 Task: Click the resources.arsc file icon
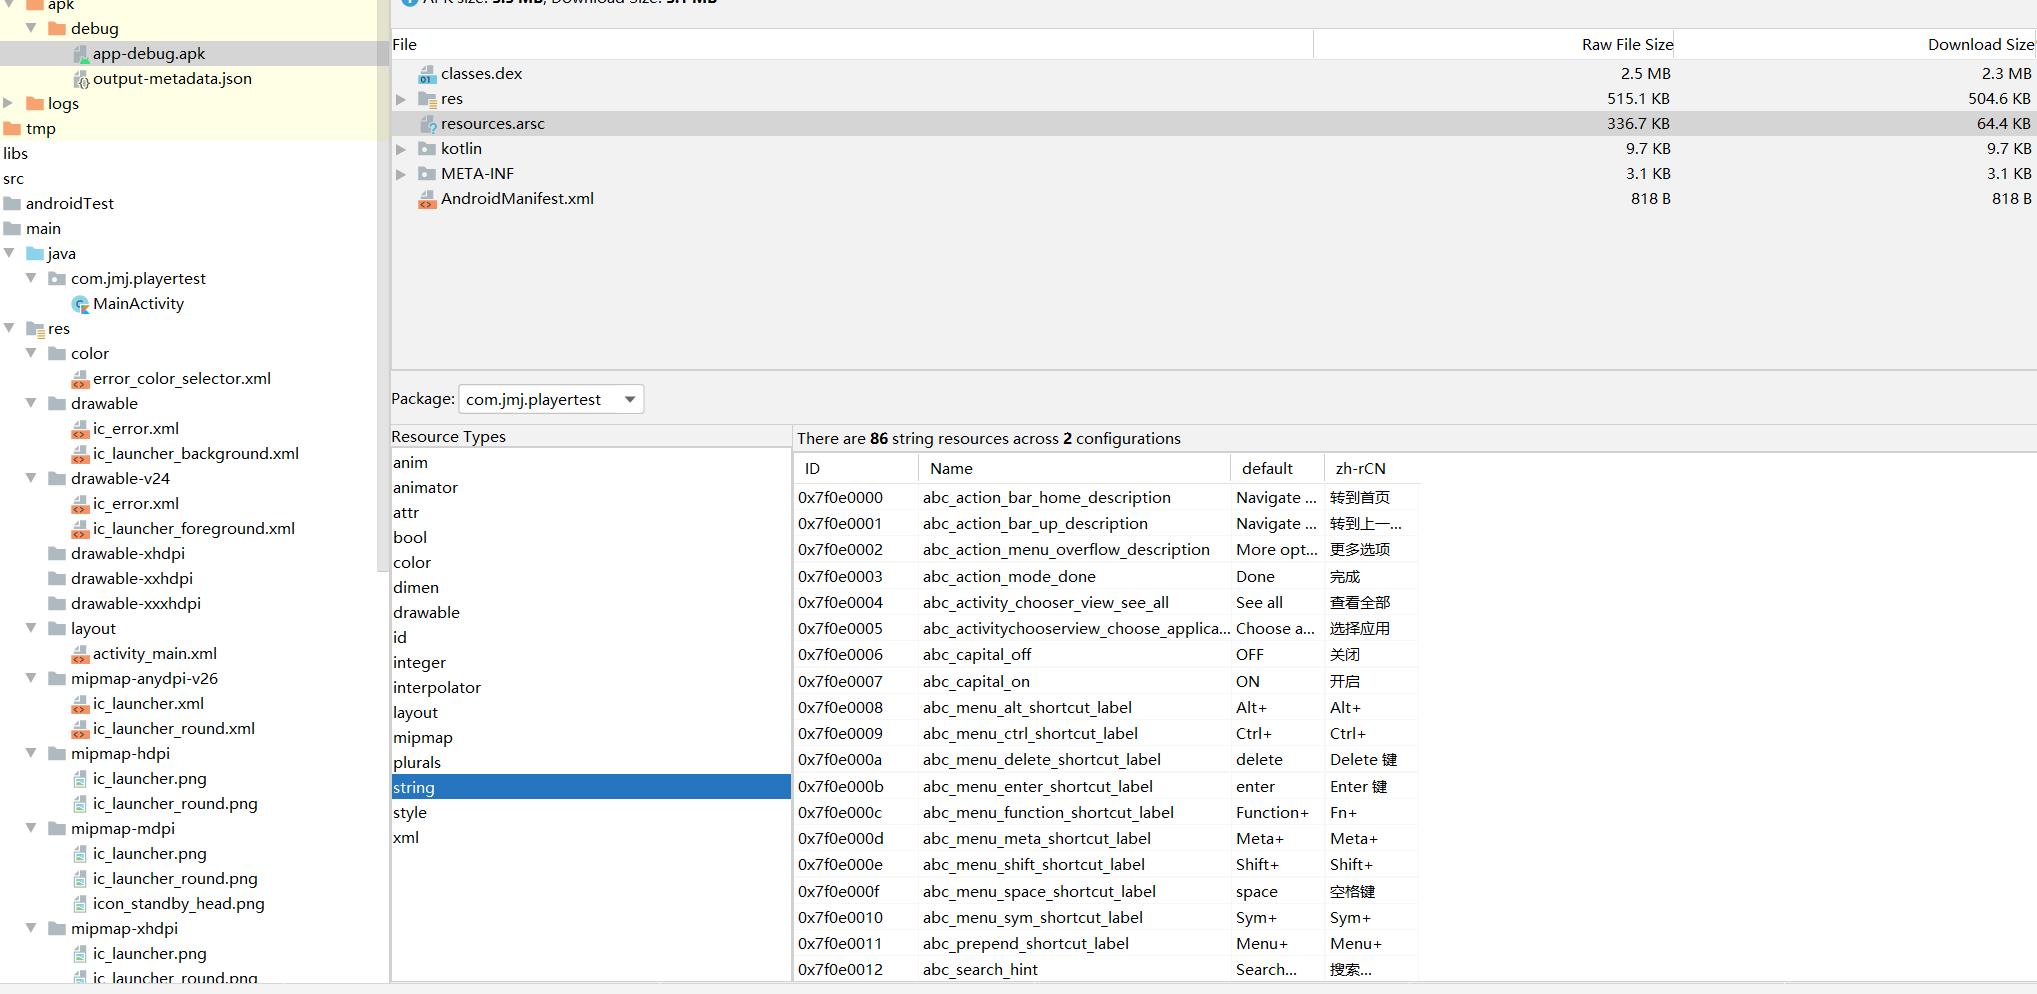pyautogui.click(x=427, y=124)
